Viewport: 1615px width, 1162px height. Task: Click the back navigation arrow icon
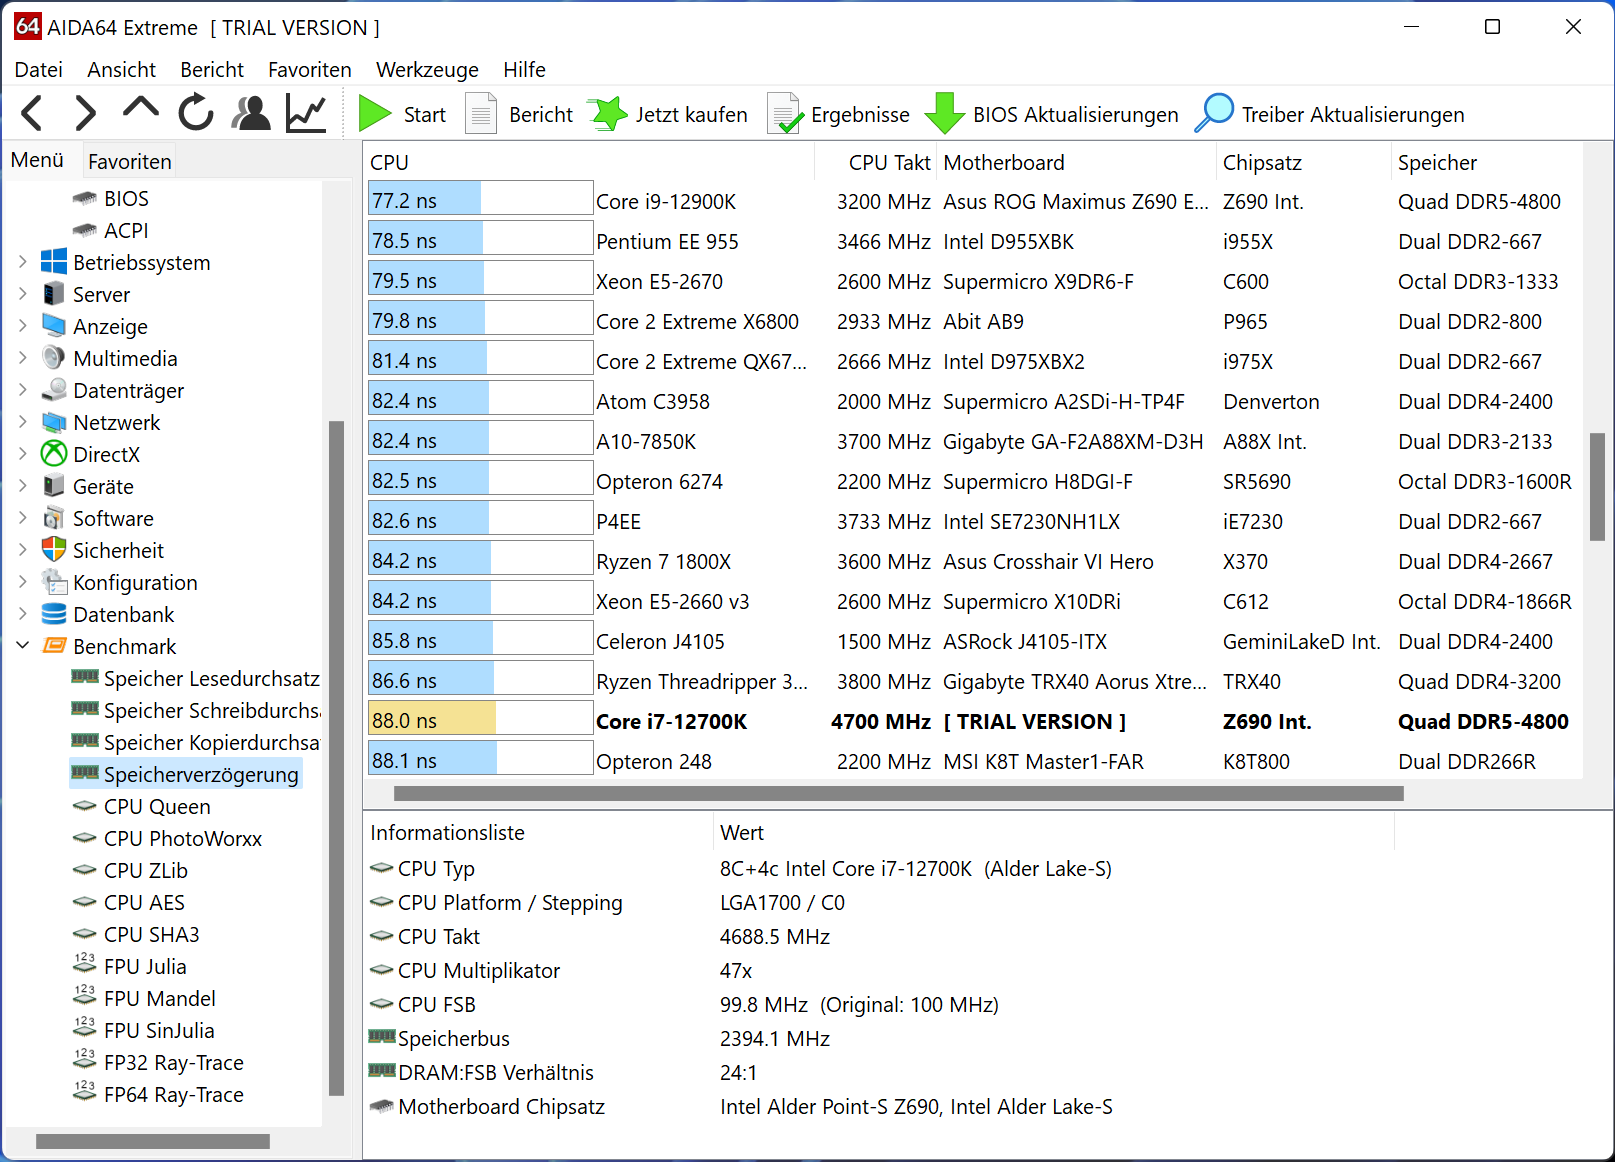point(31,113)
